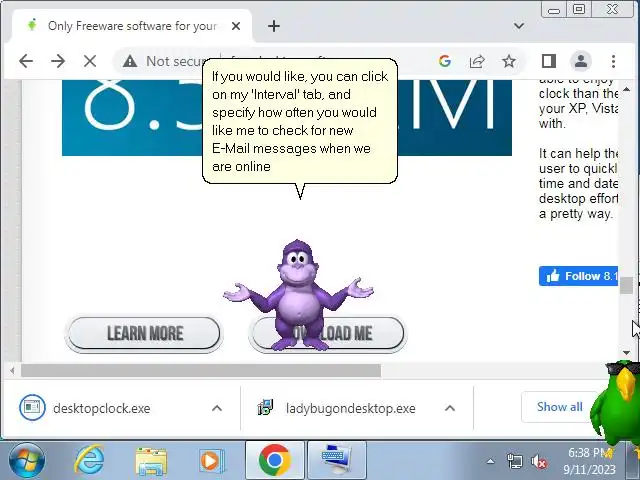The height and width of the screenshot is (480, 640).
Task: Click the network tray icon
Action: click(514, 461)
